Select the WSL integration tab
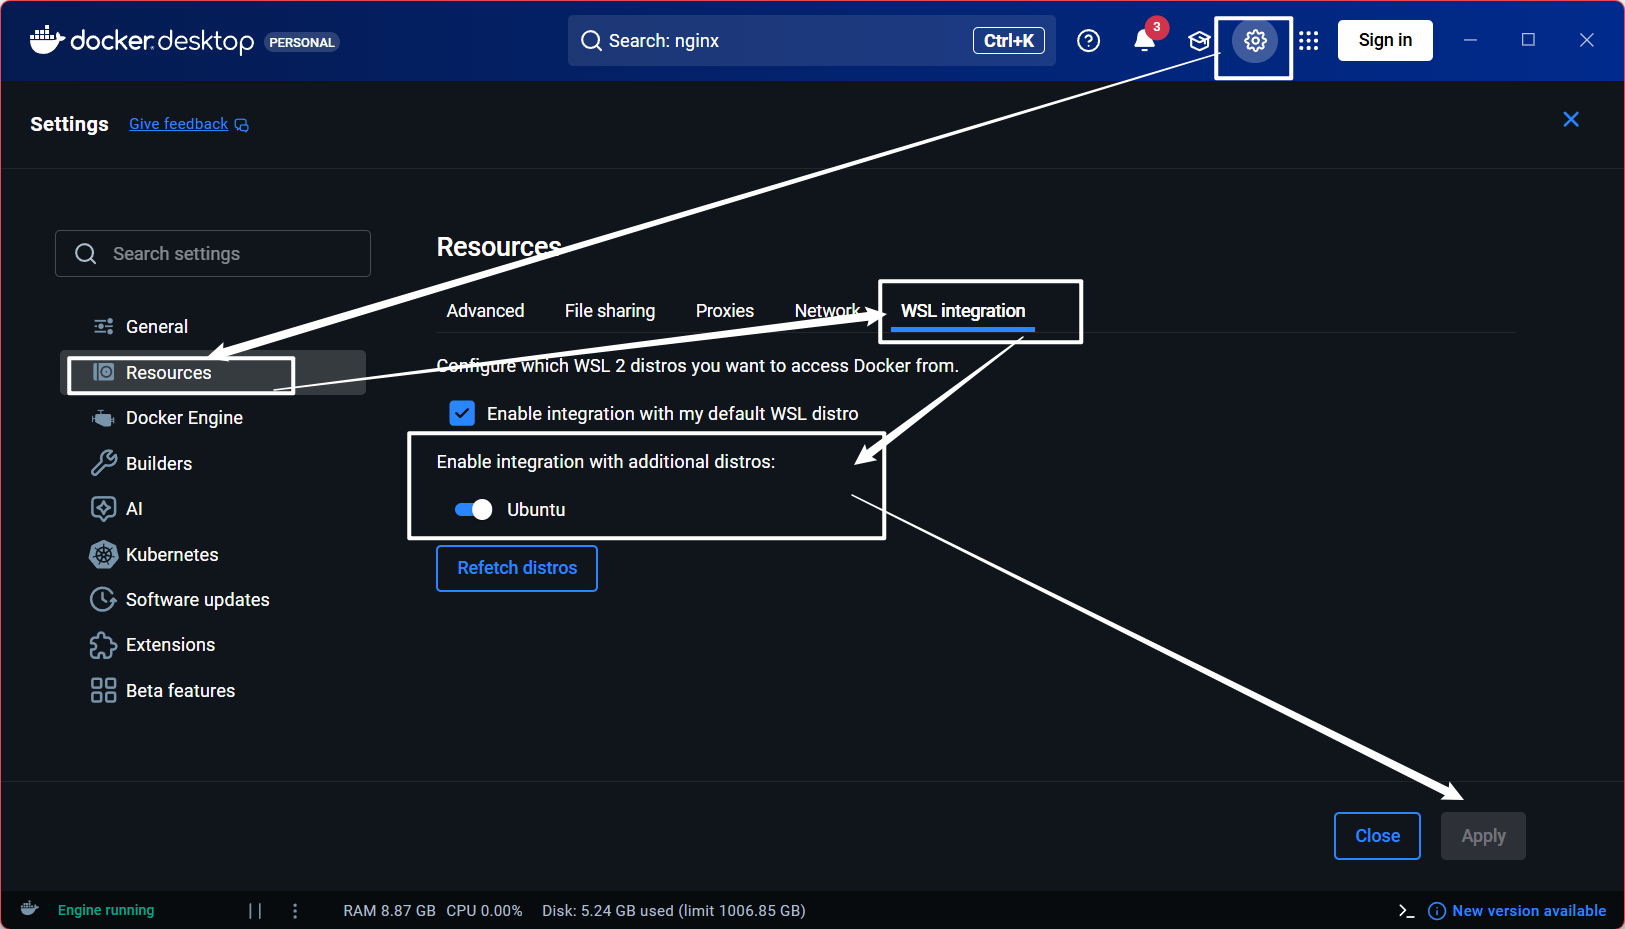 click(963, 311)
